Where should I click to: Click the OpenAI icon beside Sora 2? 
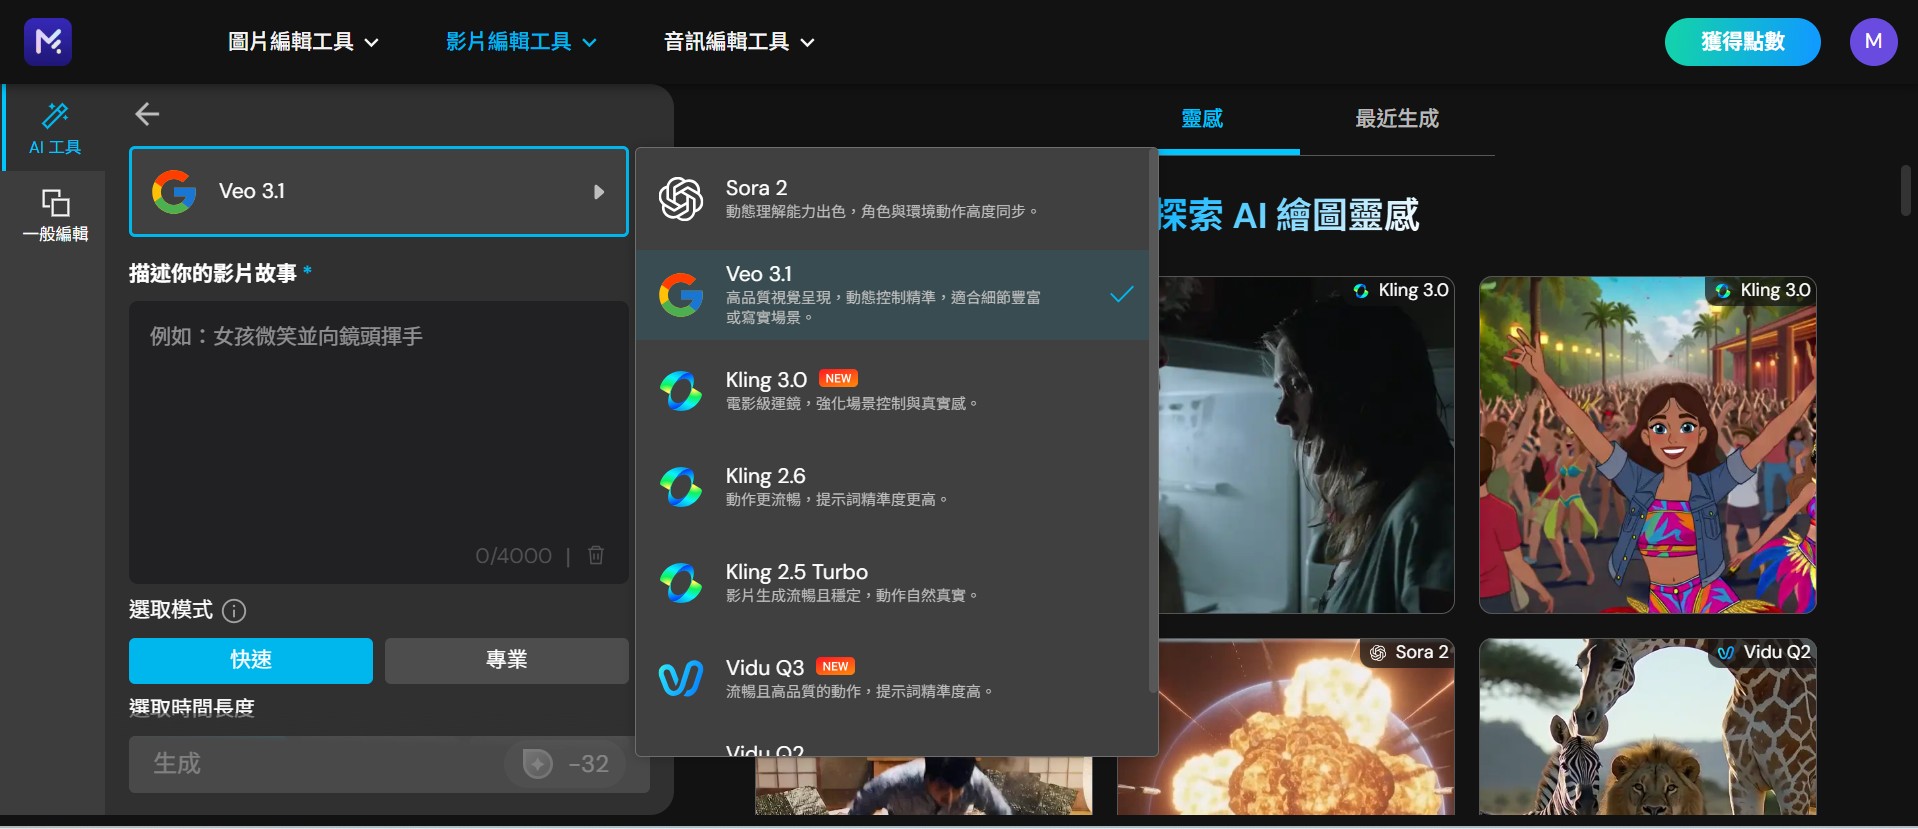click(681, 198)
